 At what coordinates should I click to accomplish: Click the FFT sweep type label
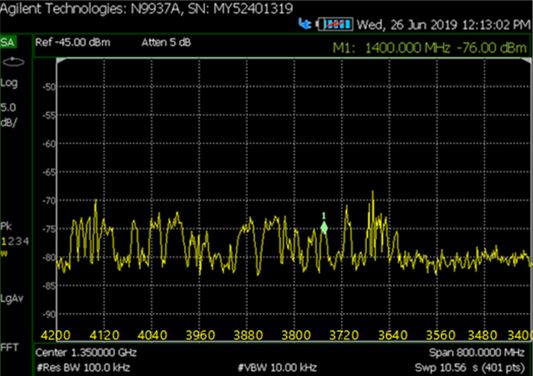tap(10, 347)
